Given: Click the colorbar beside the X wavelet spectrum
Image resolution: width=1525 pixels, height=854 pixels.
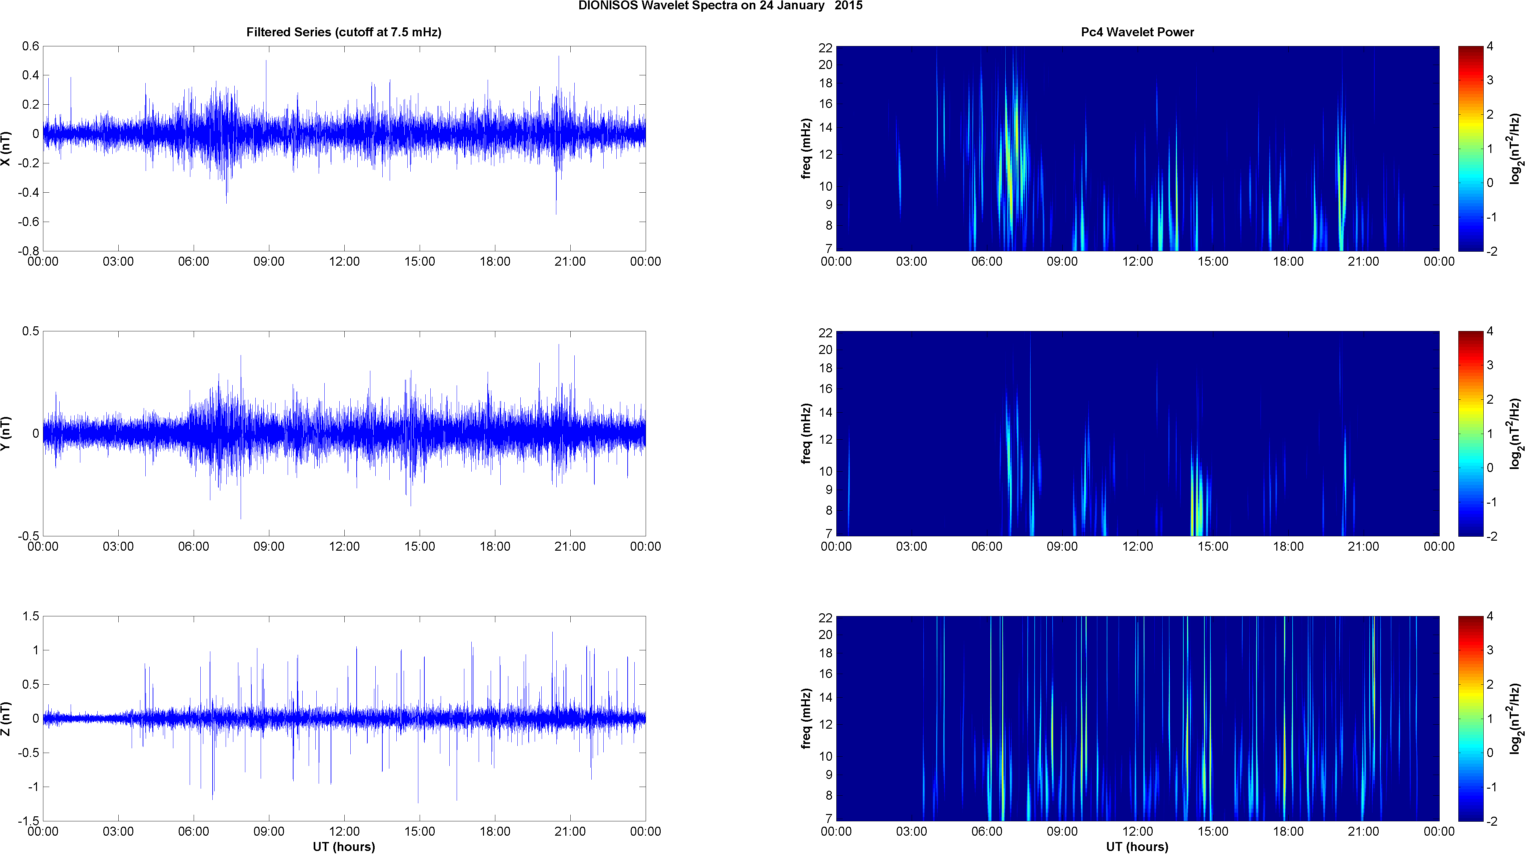Looking at the screenshot, I should [1470, 148].
